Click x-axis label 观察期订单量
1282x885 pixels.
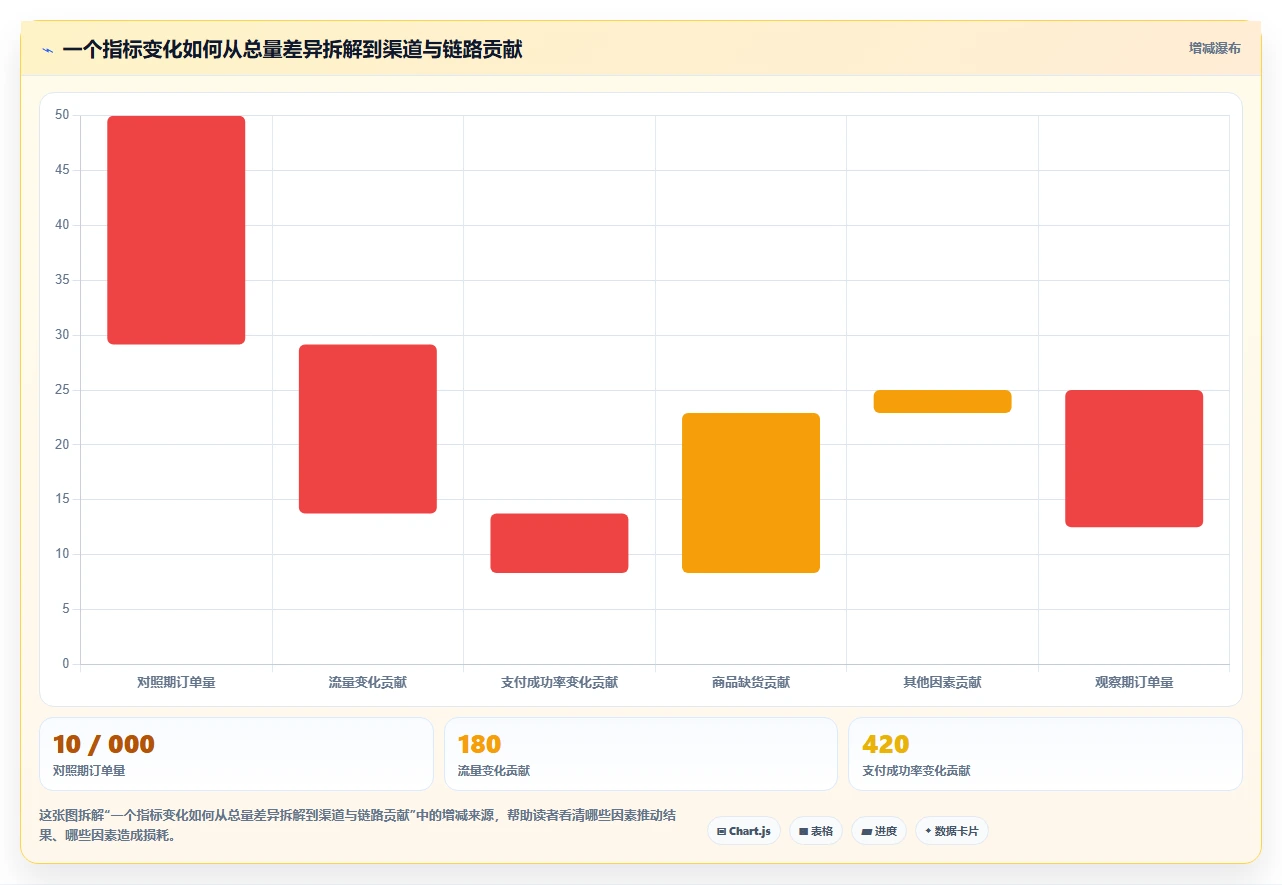coord(1134,682)
